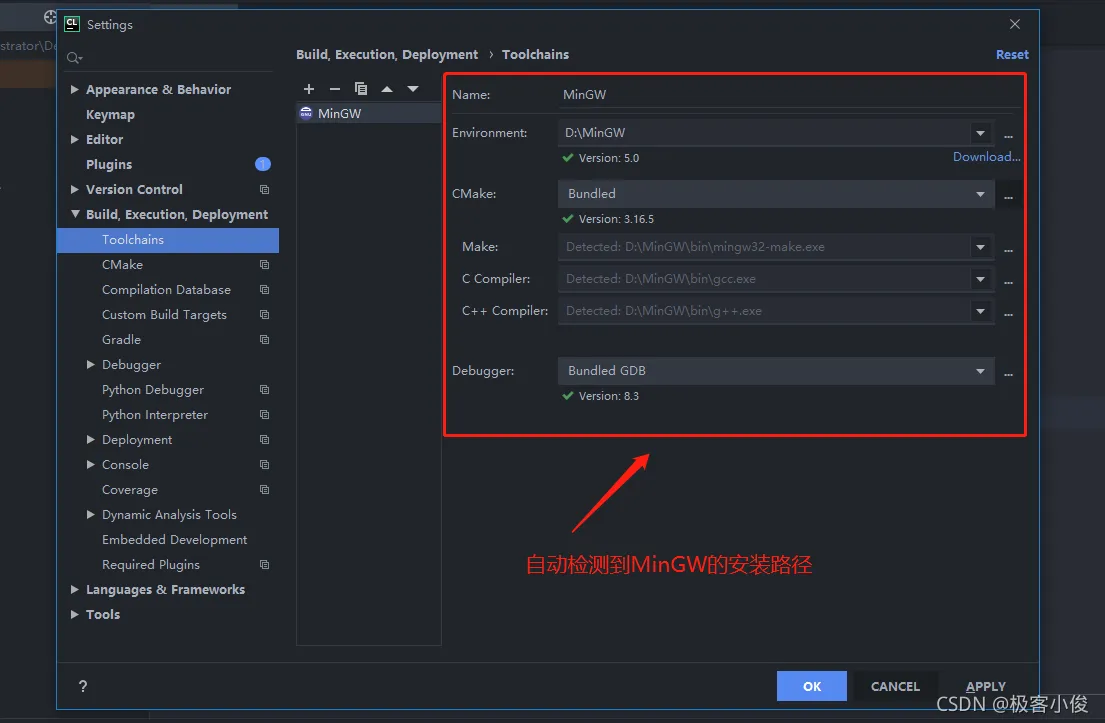Click the Download... link for MinGW
Viewport: 1105px width, 723px height.
point(987,156)
